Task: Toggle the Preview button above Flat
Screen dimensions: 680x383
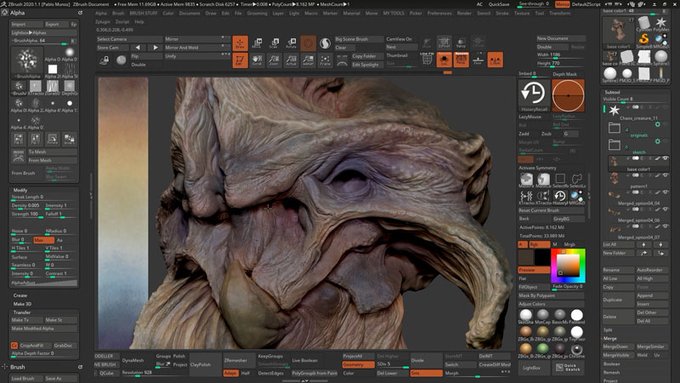Action: click(x=534, y=270)
